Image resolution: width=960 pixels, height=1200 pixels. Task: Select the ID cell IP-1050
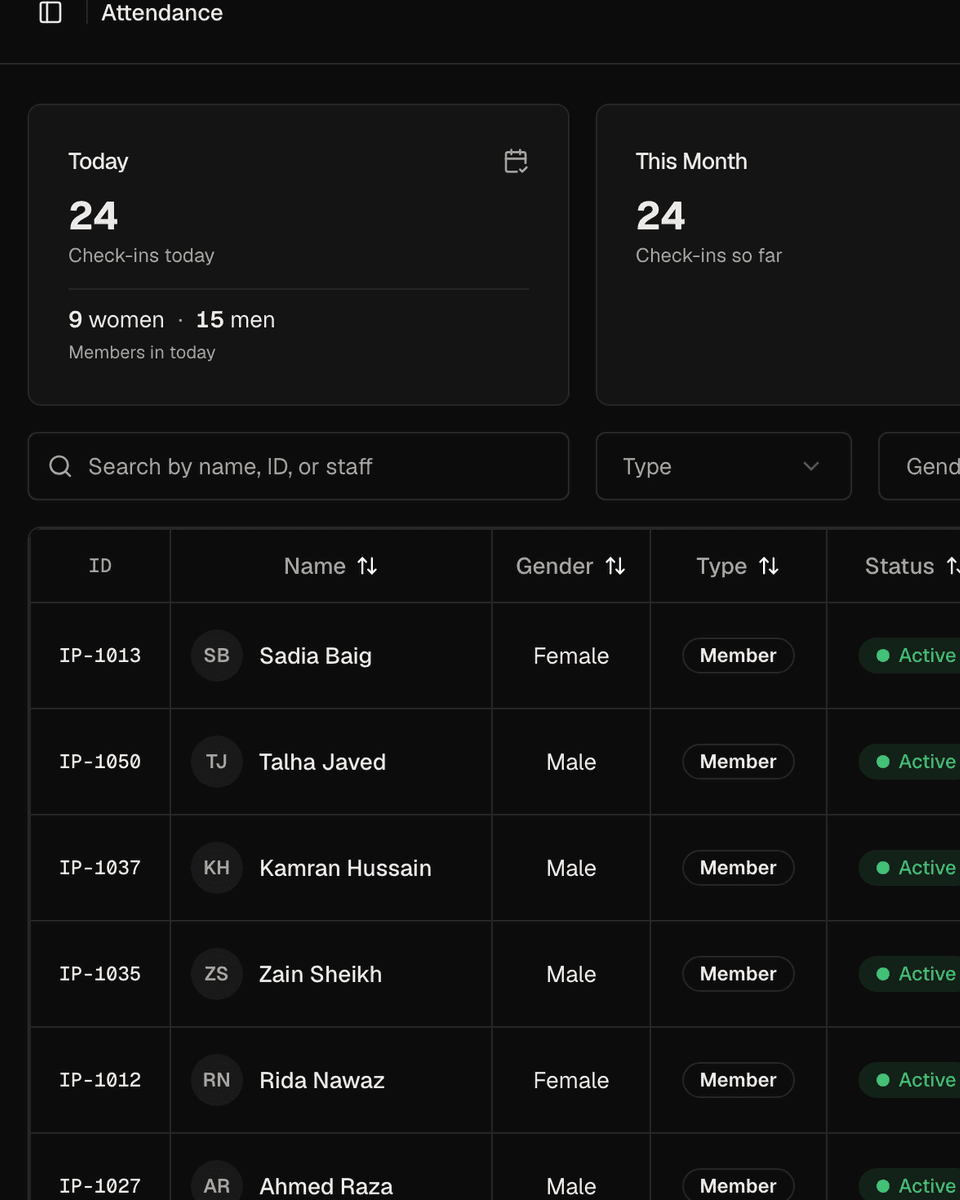(100, 762)
